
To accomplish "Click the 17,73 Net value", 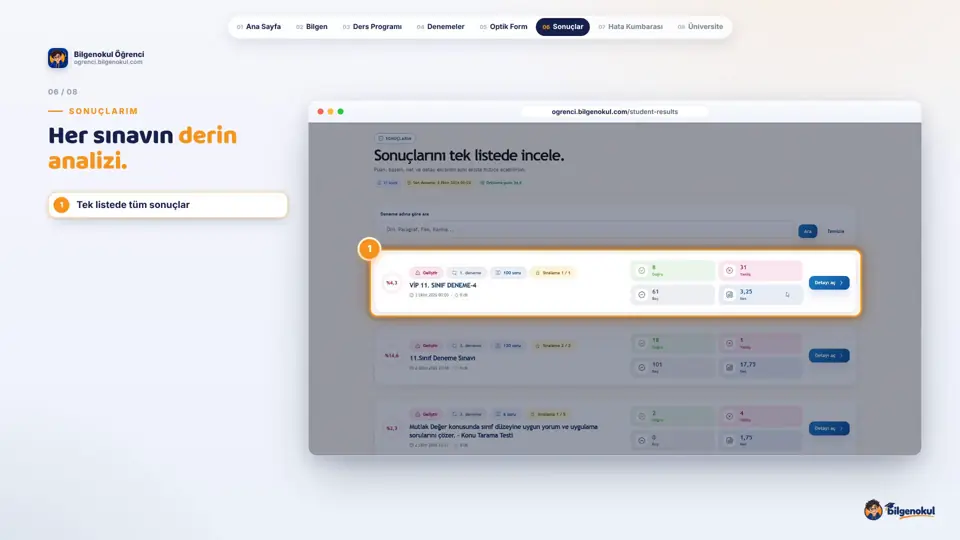I will coord(748,365).
